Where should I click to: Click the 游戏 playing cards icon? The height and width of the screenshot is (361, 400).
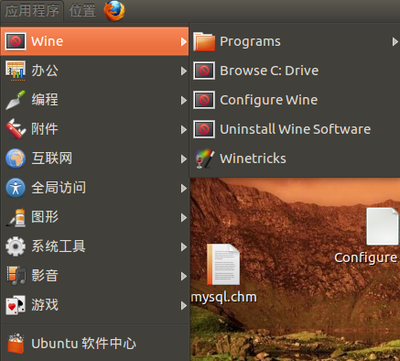(x=16, y=305)
